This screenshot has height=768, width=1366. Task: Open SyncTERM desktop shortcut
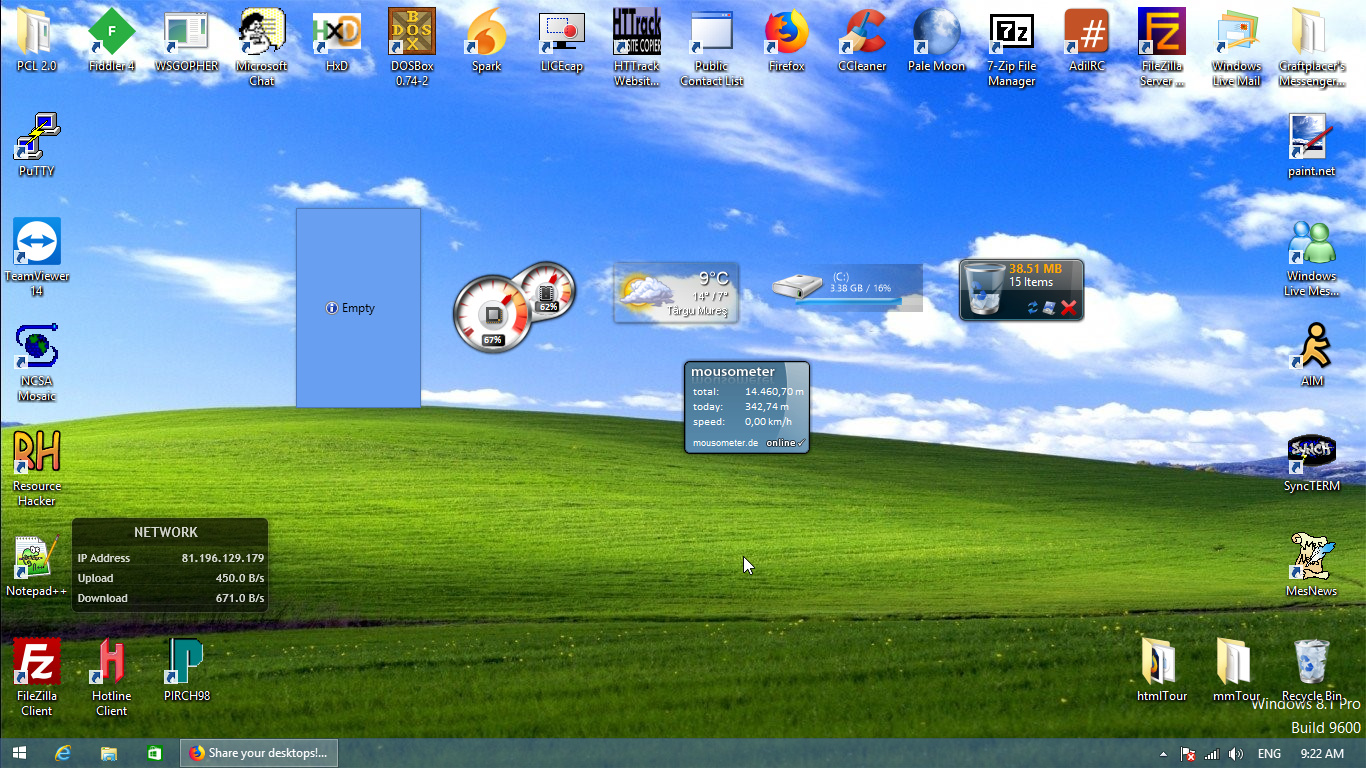(x=1311, y=461)
